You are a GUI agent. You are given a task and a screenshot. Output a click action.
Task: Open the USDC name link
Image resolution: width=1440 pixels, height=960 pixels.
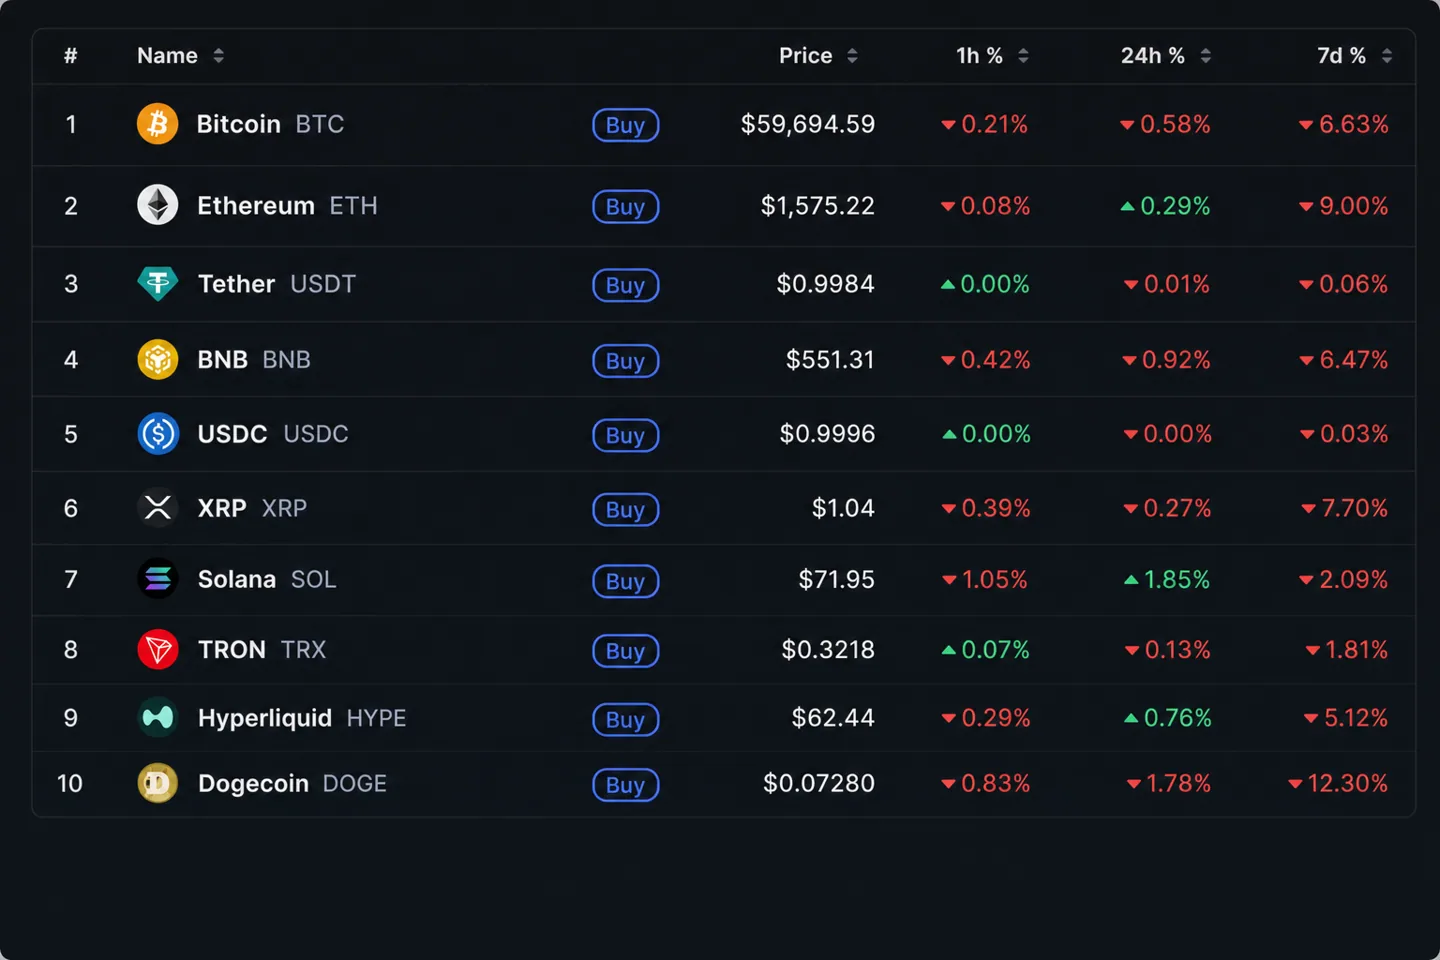tap(273, 434)
